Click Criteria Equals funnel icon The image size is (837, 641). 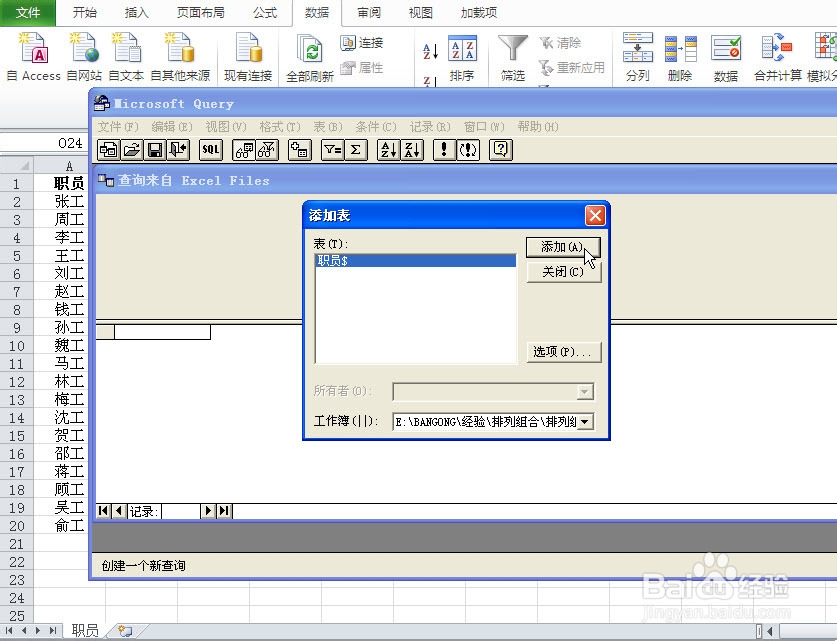[333, 150]
